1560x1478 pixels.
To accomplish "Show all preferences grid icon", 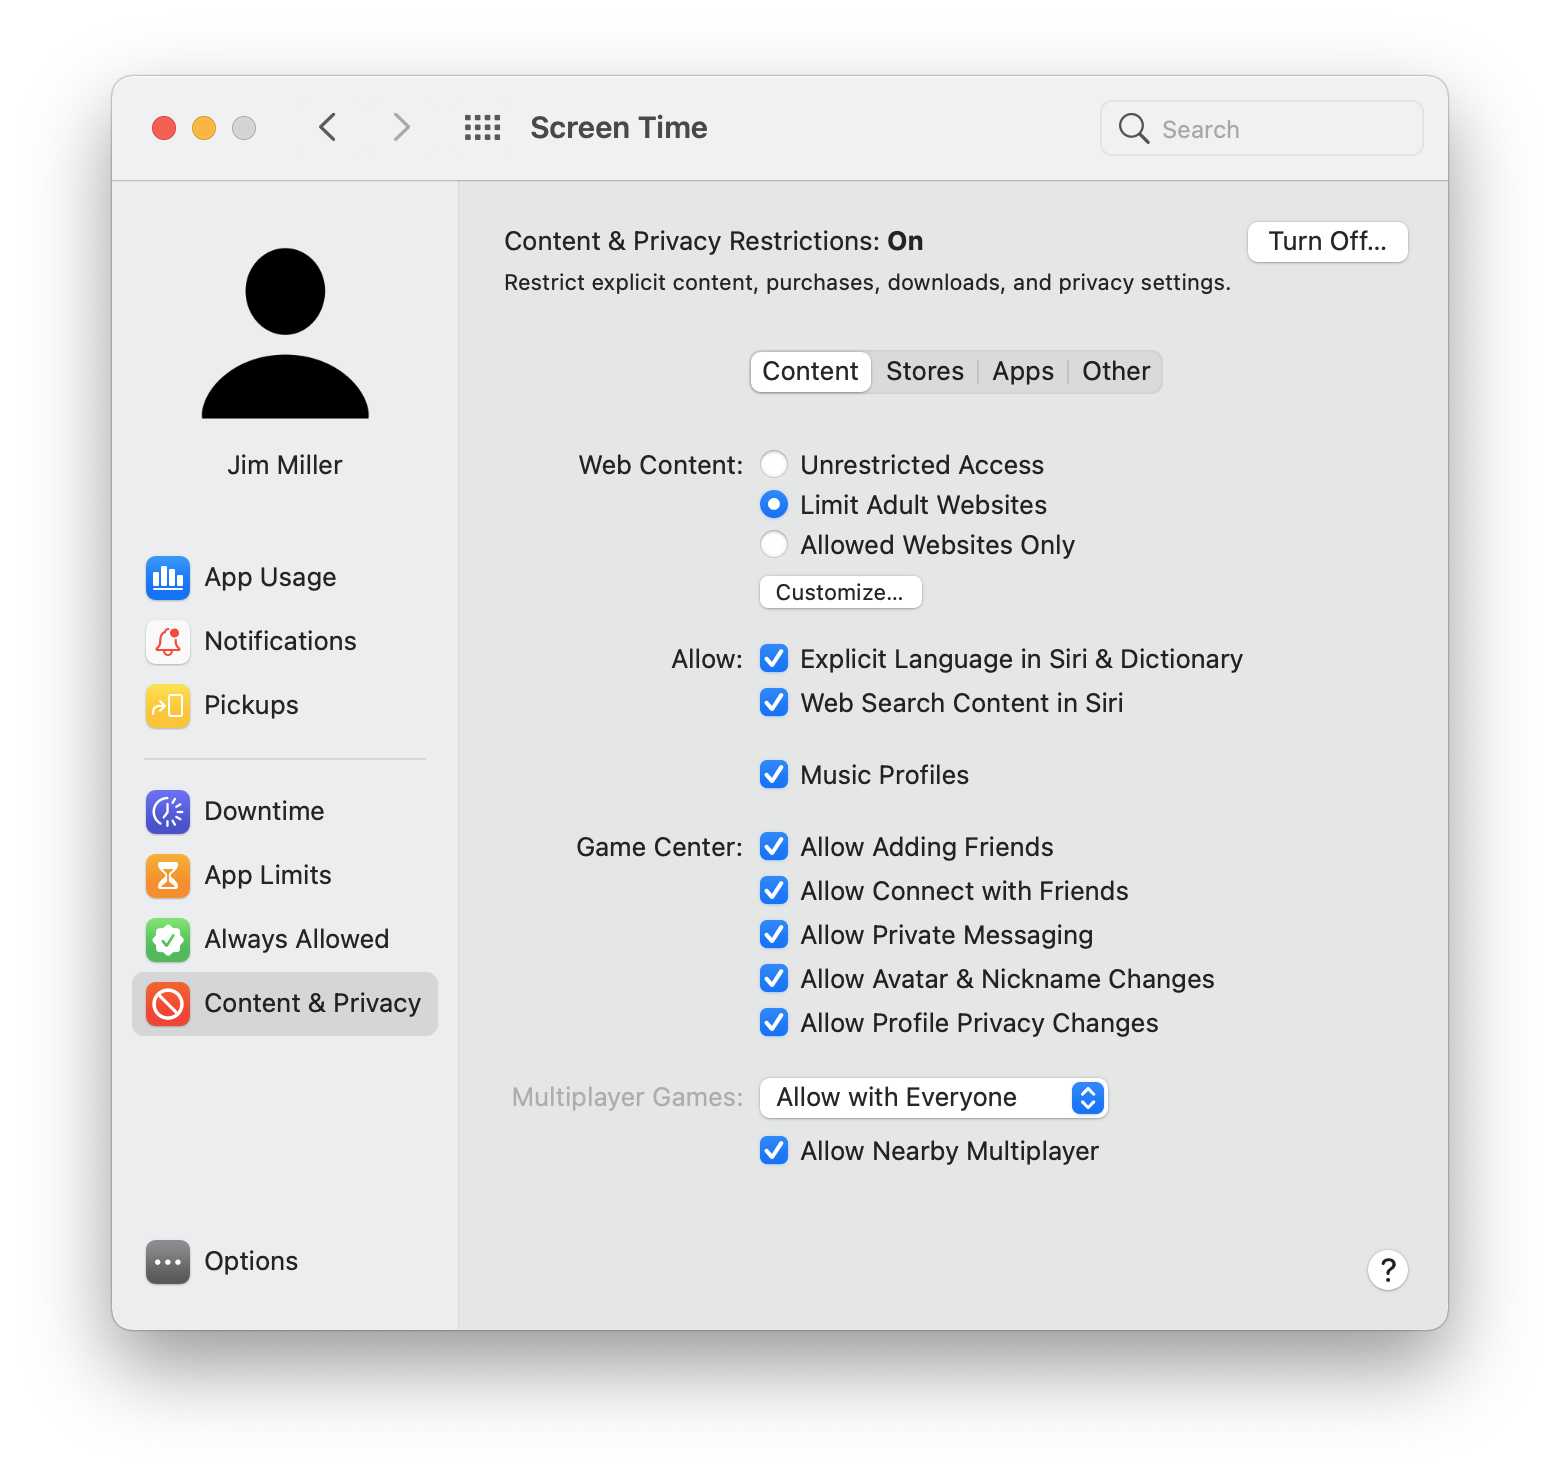I will pos(482,128).
